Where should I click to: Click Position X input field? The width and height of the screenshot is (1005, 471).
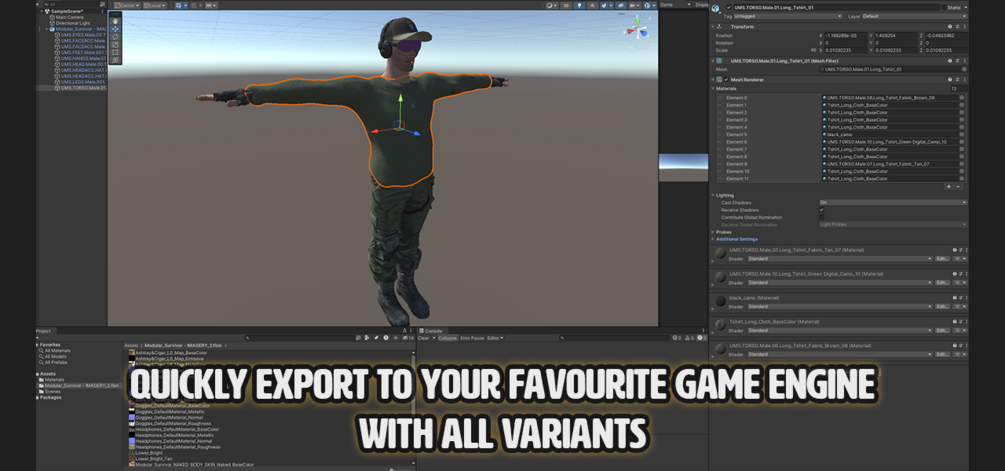coord(846,35)
